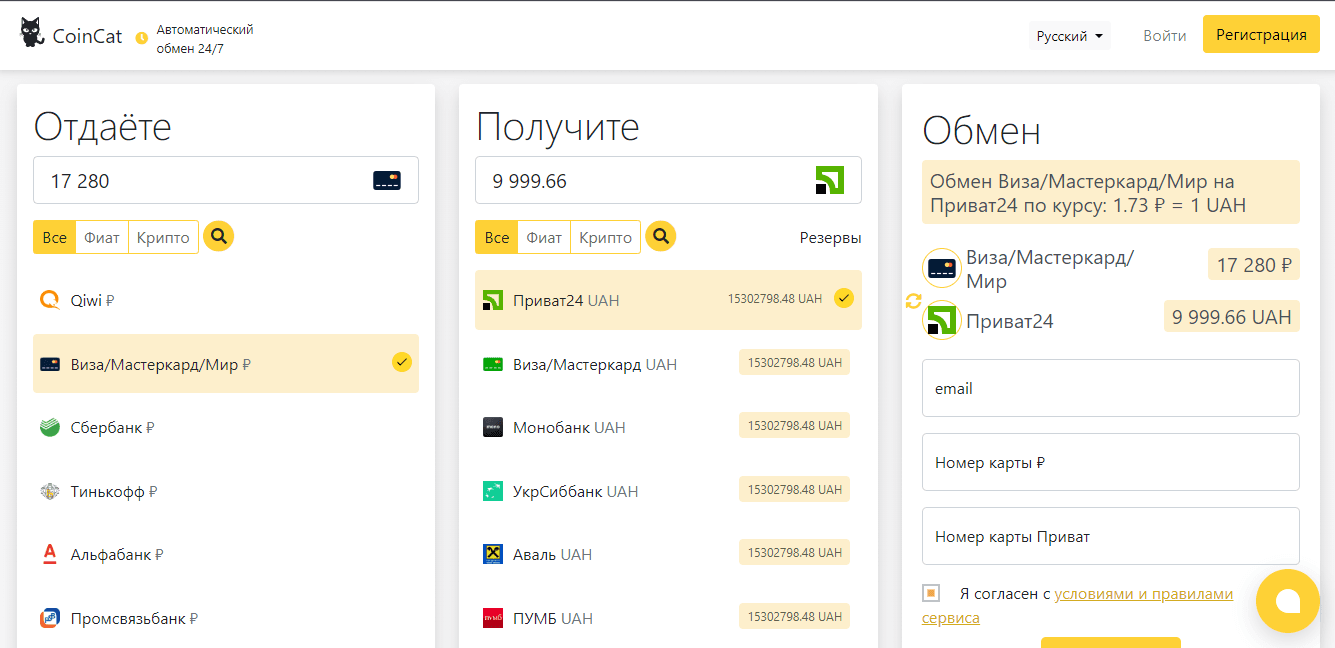Screen dimensions: 1335x648
Task: Open the Русский language dropdown
Action: [1069, 36]
